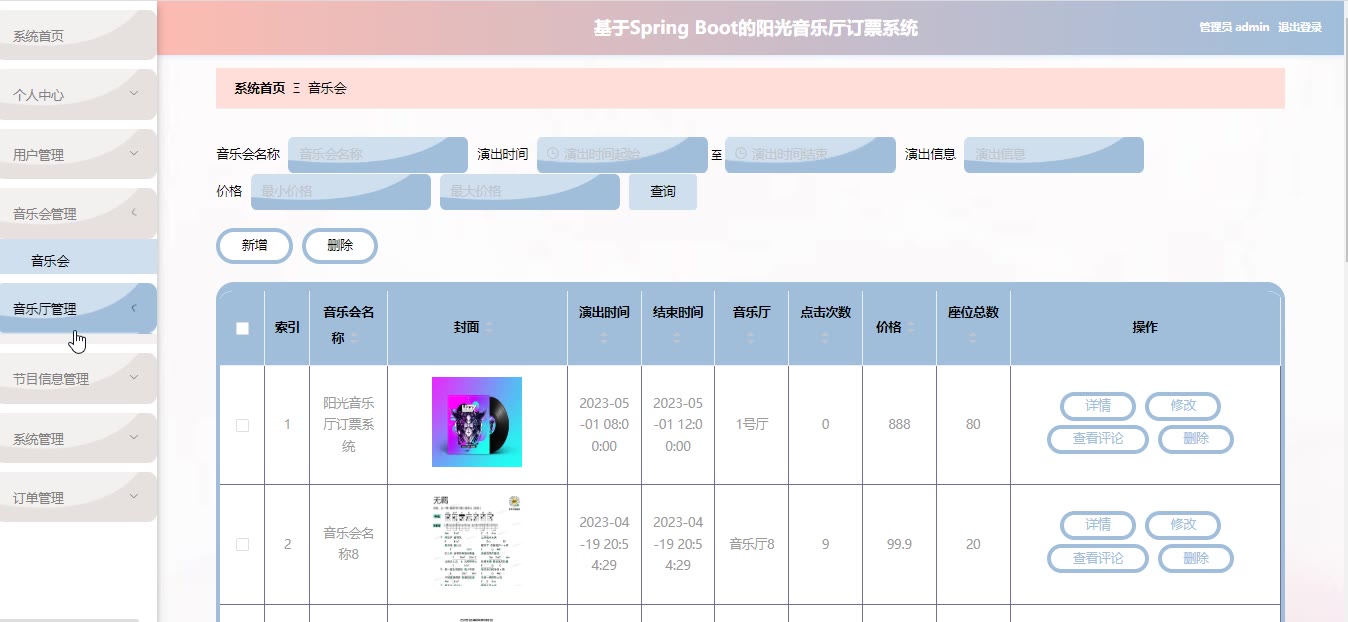Focus the 最大价格 input field
This screenshot has height=622, width=1348.
[x=530, y=192]
